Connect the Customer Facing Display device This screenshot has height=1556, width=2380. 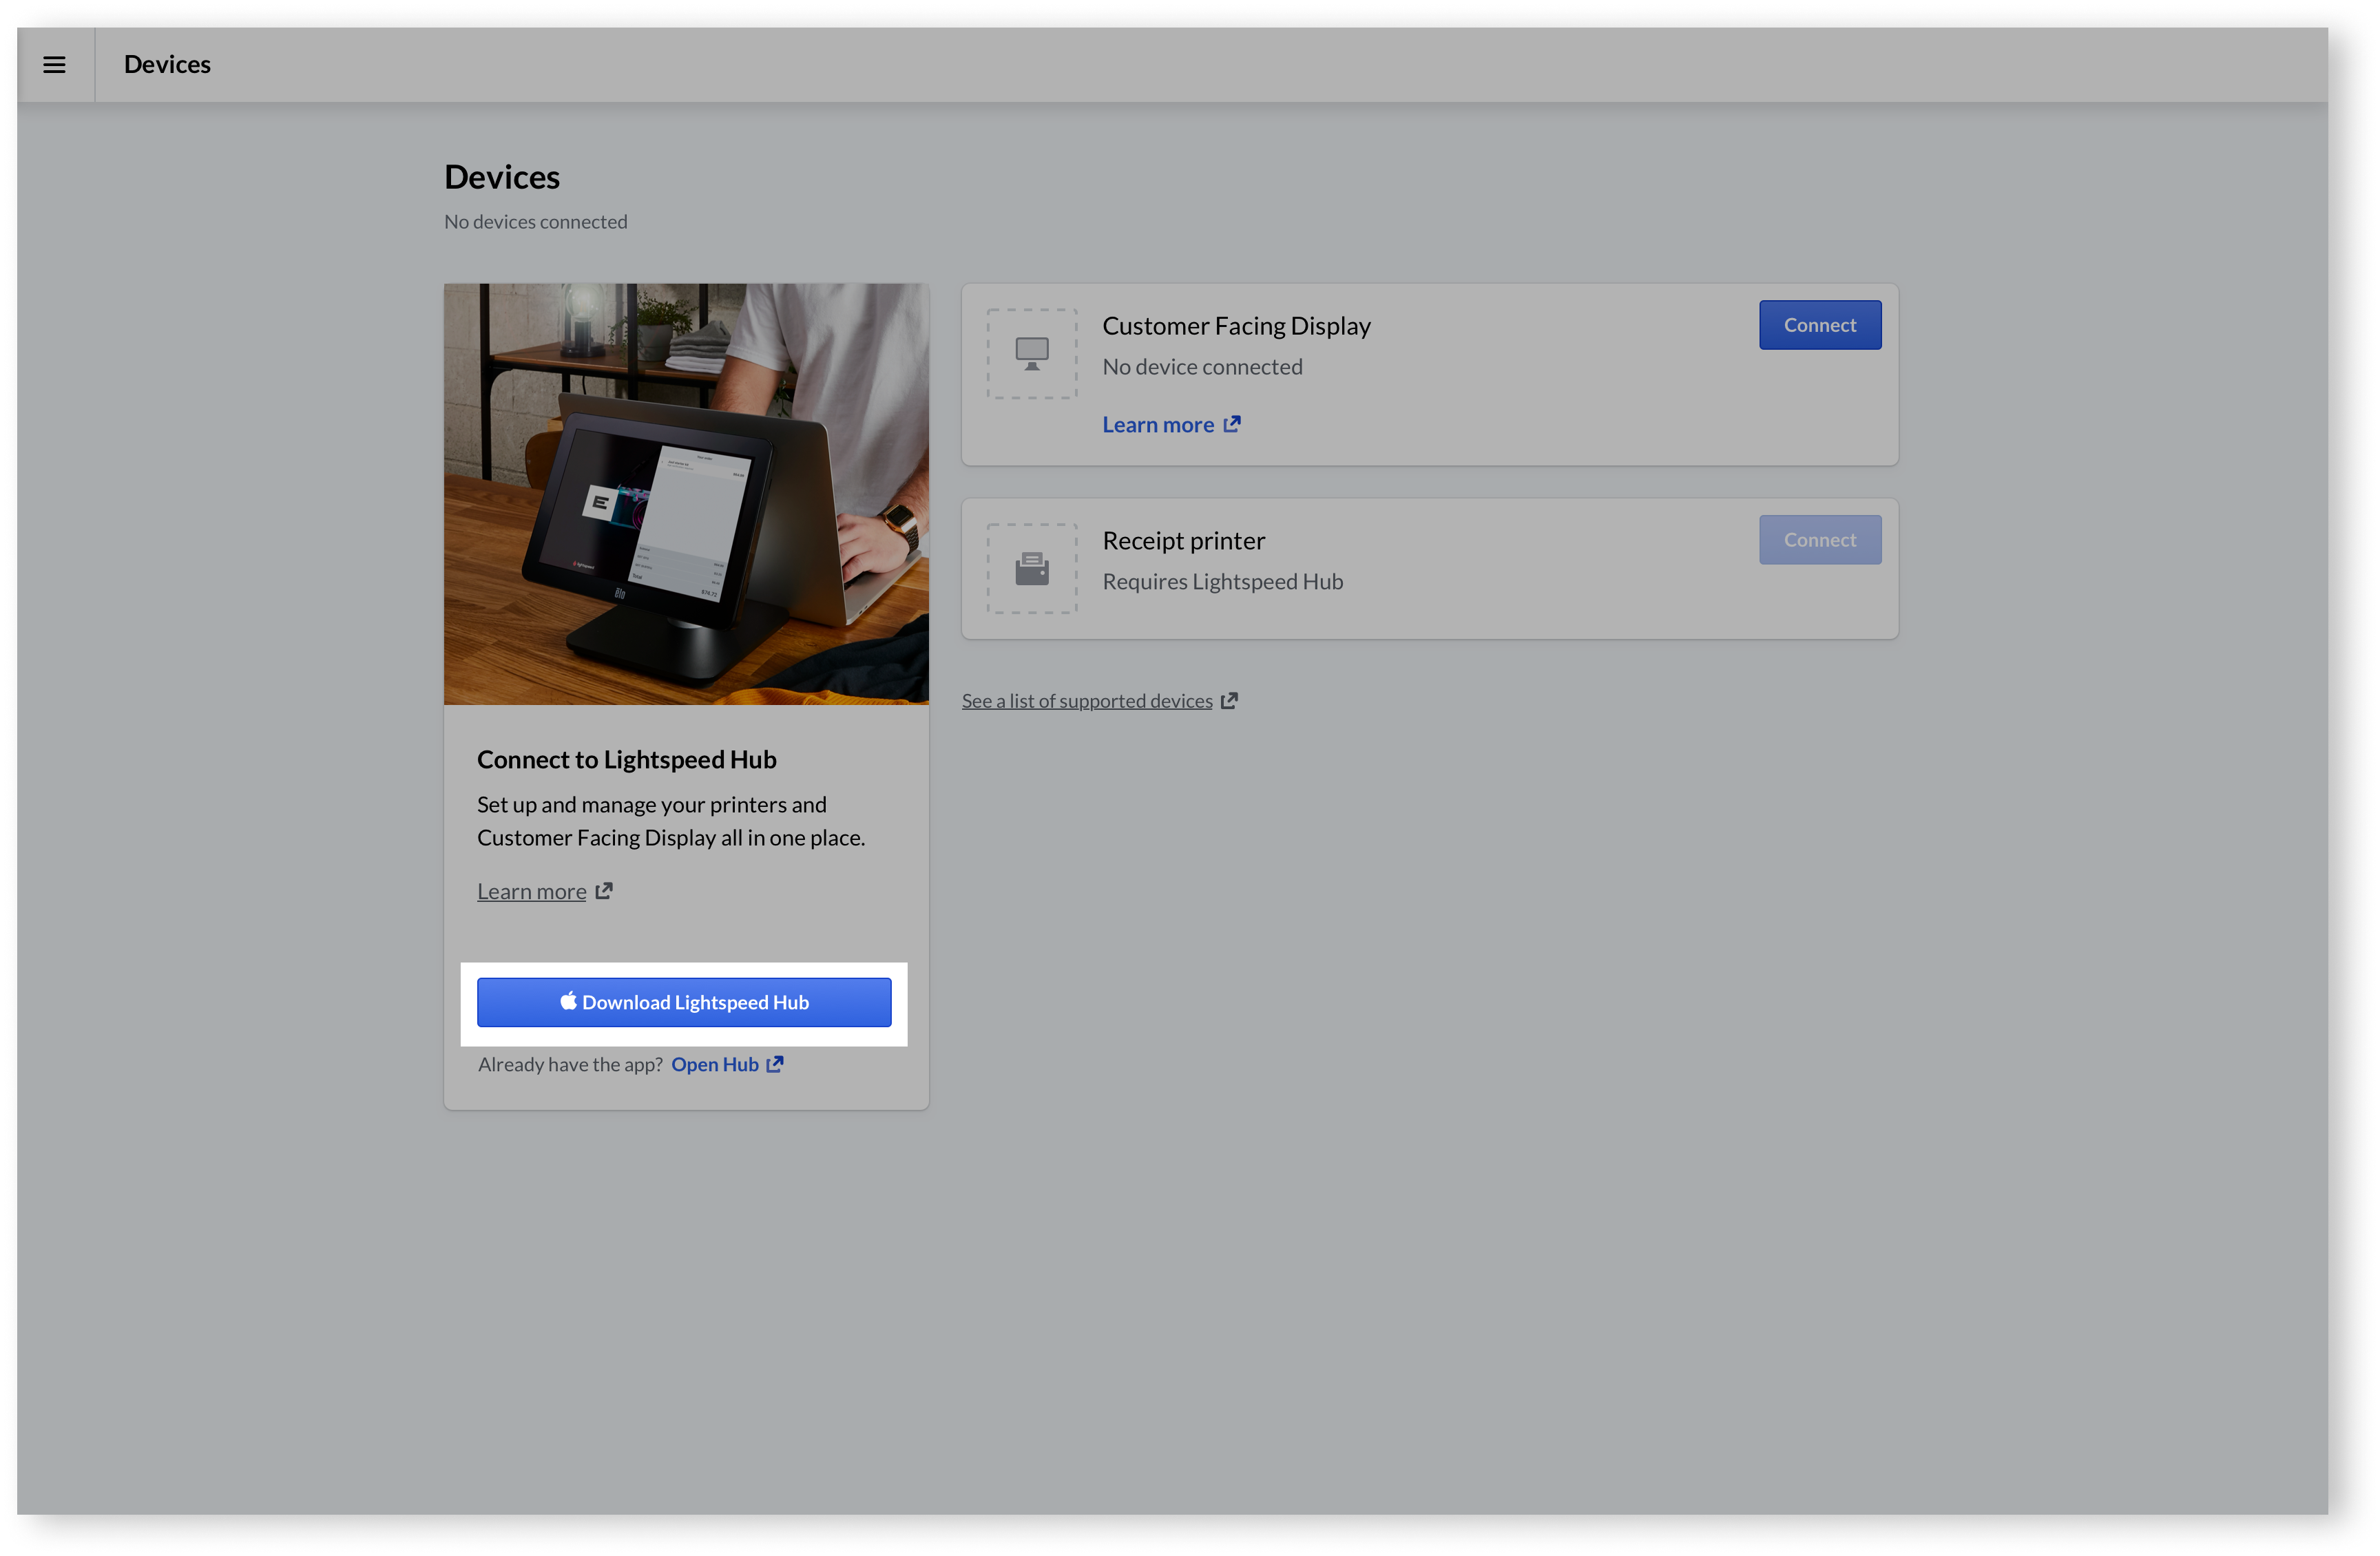pos(1819,325)
